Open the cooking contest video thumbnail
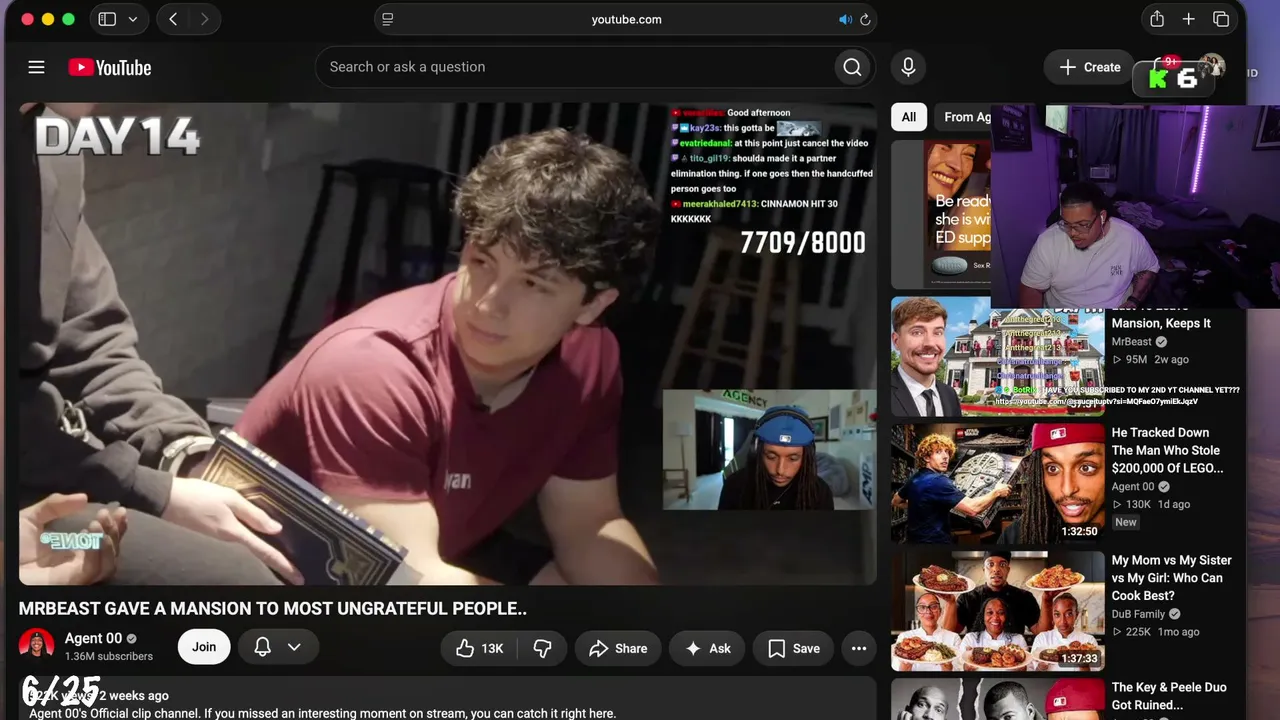 pos(998,611)
